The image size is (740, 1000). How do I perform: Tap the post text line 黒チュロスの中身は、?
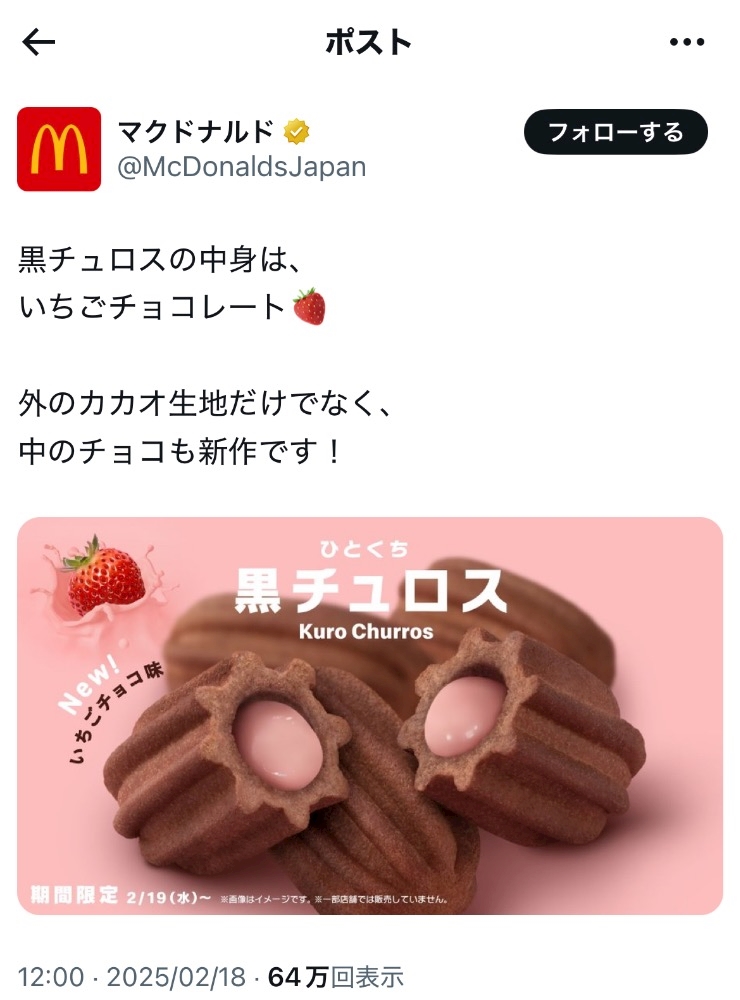pos(159,260)
